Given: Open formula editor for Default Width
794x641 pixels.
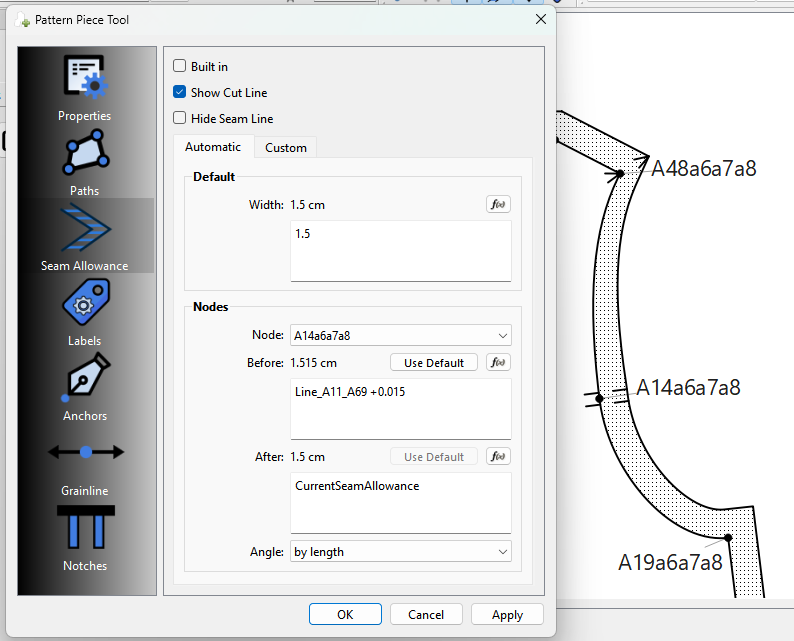Looking at the screenshot, I should (498, 205).
